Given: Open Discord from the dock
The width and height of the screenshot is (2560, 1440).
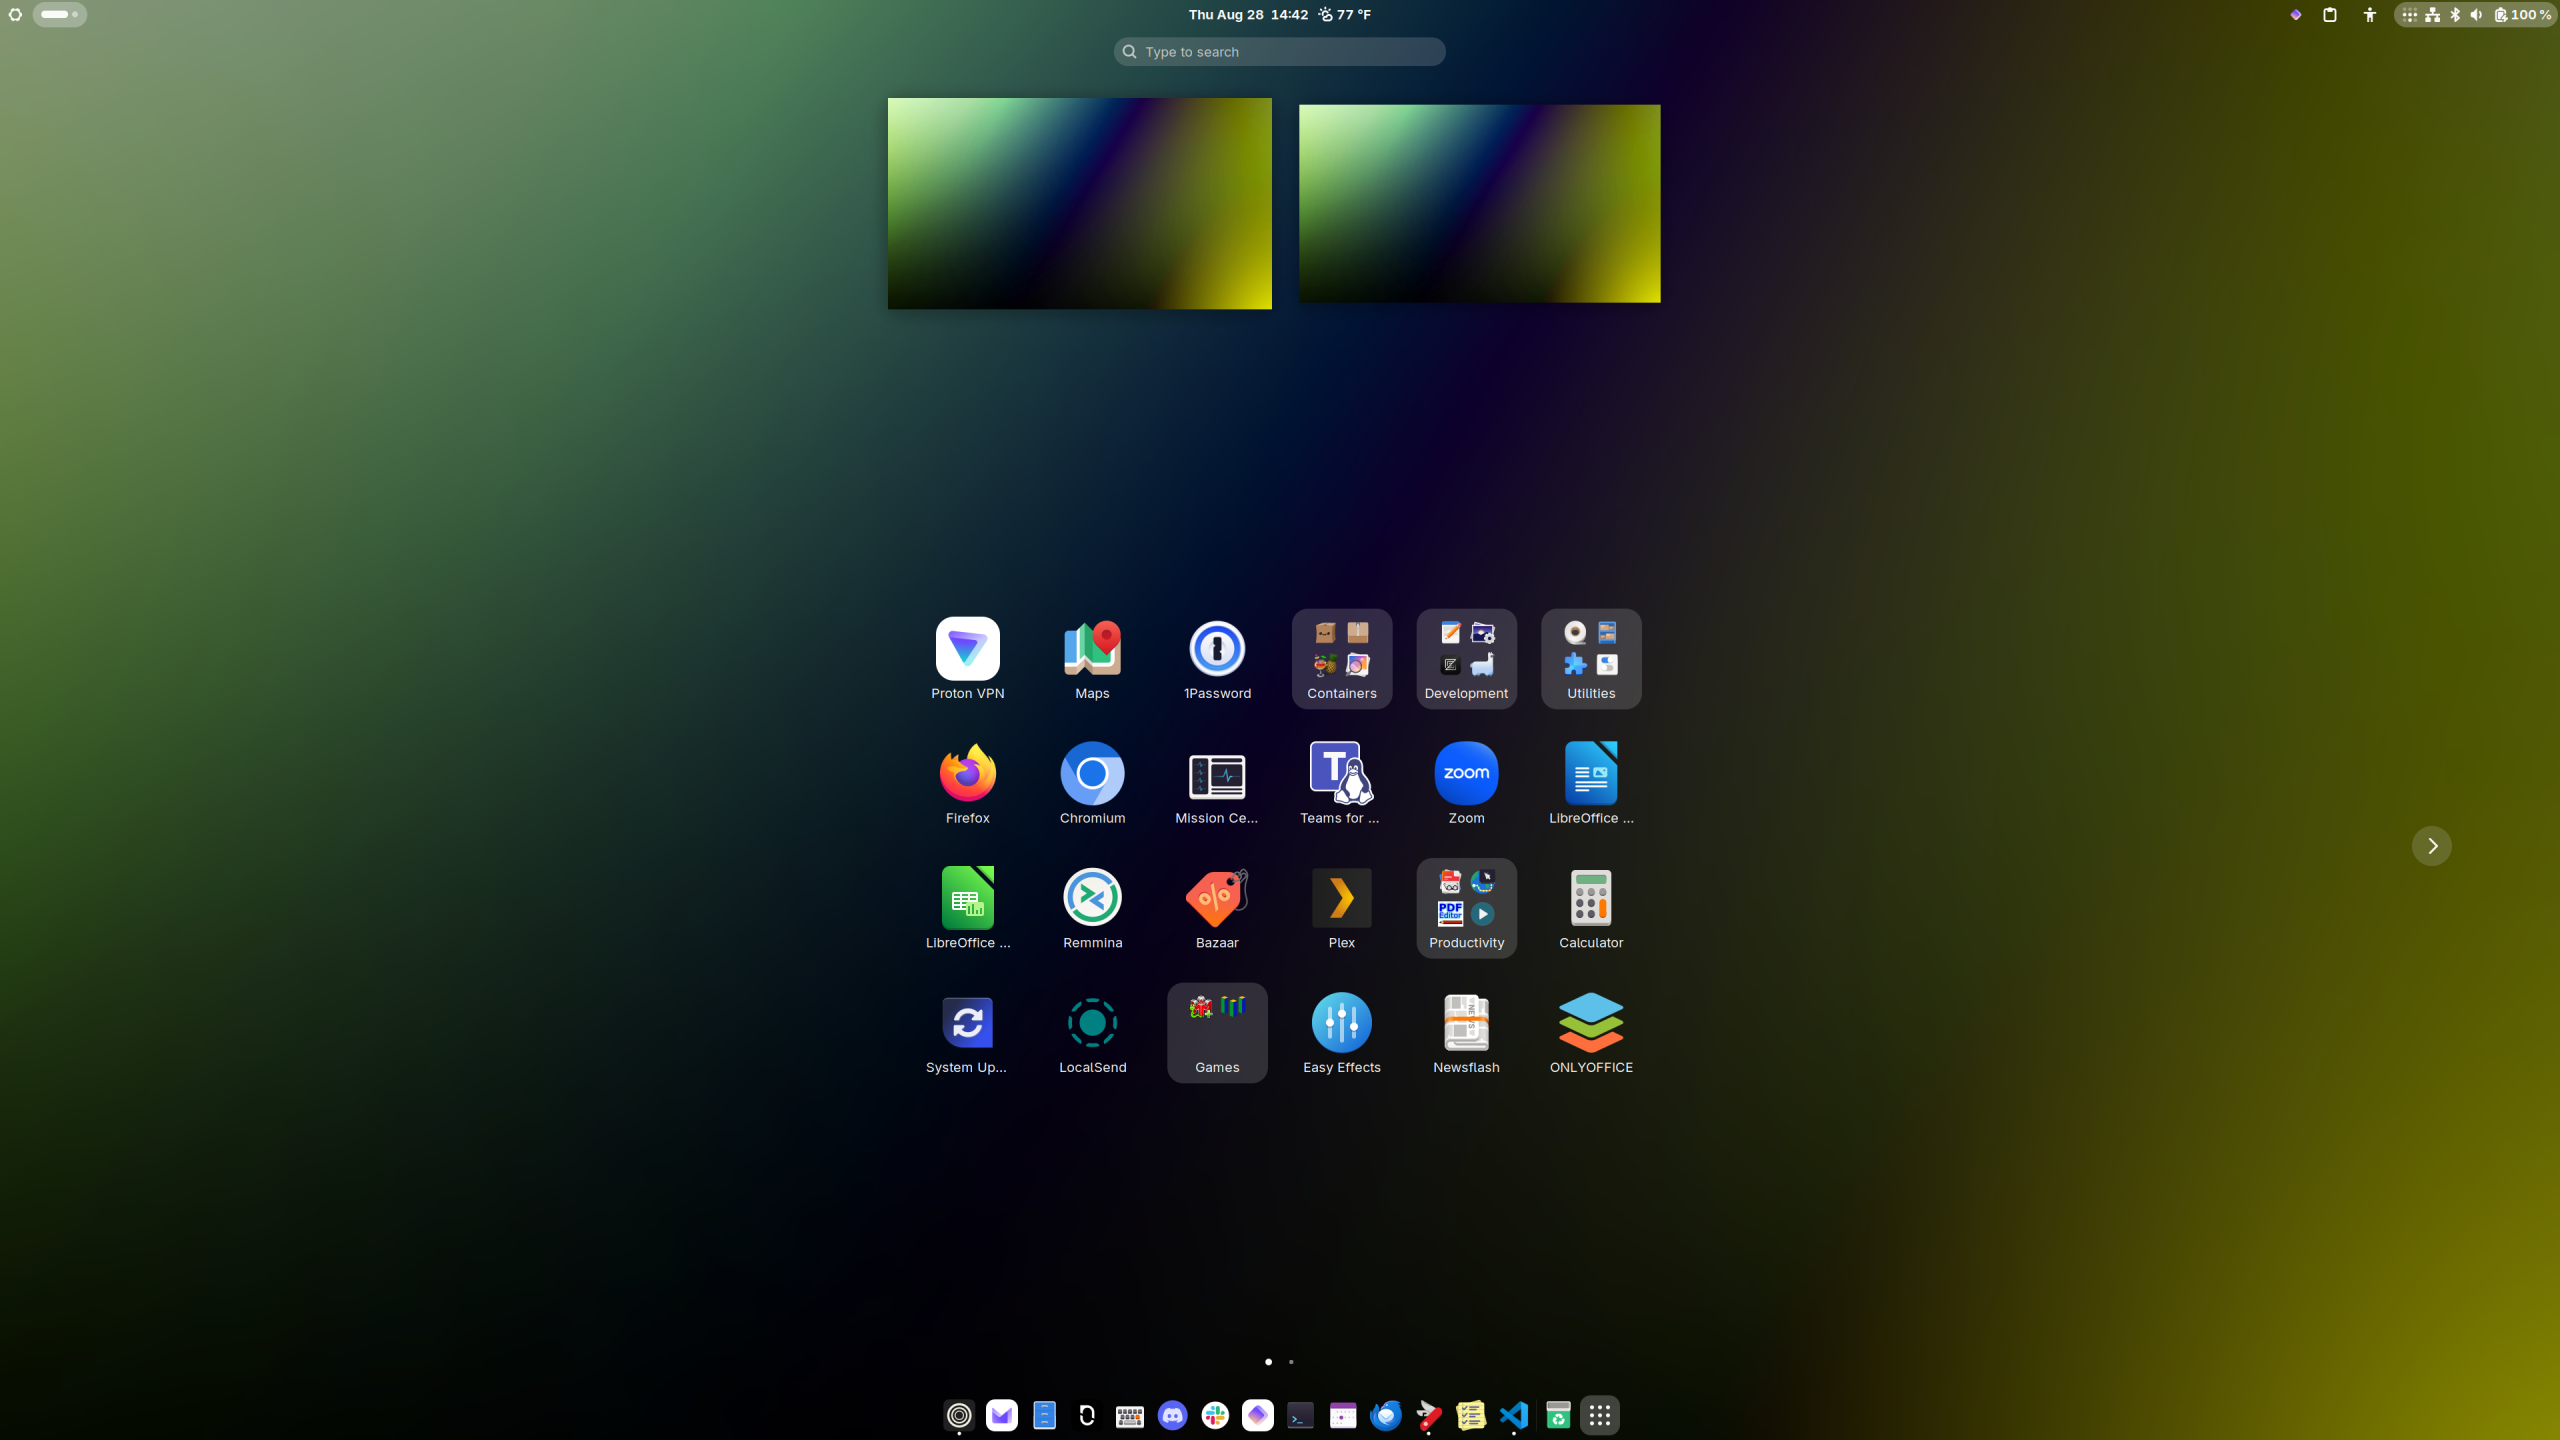Looking at the screenshot, I should (1172, 1415).
